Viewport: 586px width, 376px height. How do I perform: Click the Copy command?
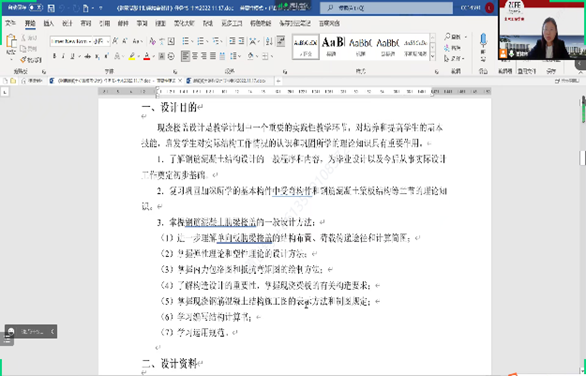tap(29, 49)
